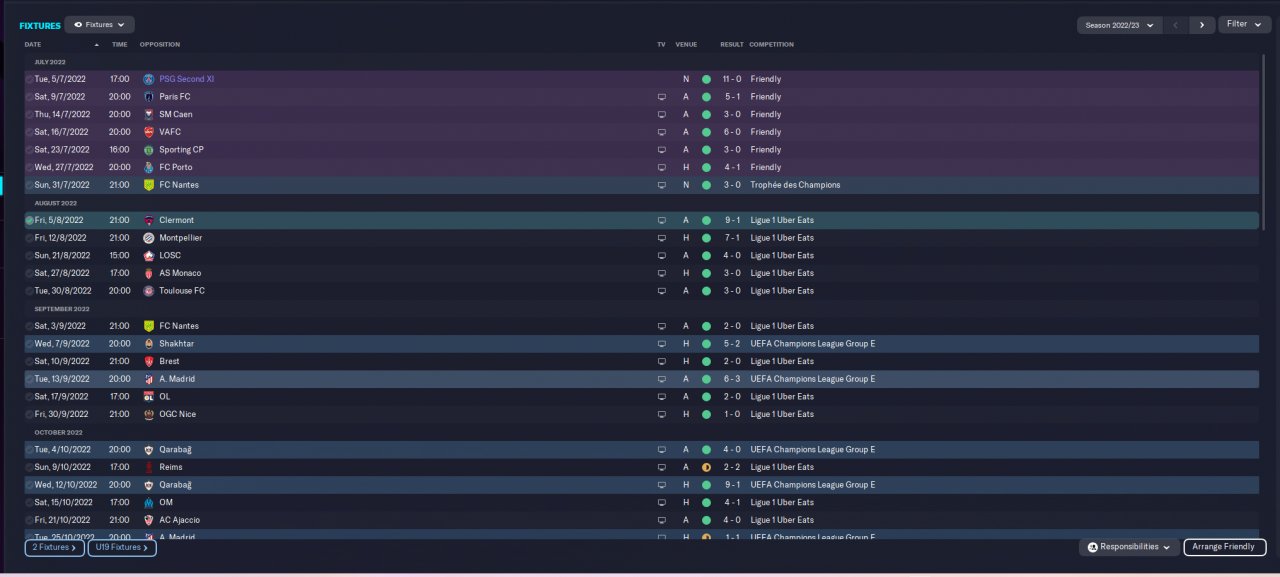
Task: Click the Sporting CP club crest
Action: 149,150
